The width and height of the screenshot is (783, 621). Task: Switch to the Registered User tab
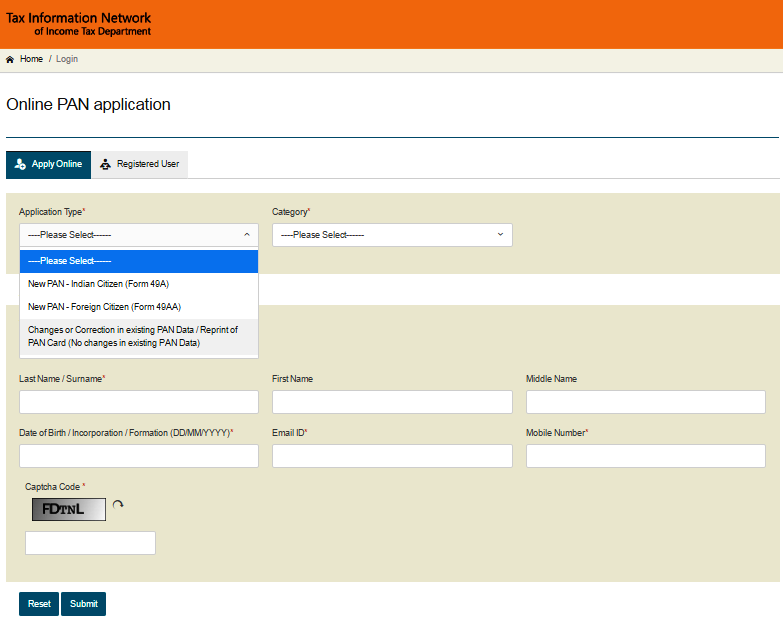(140, 165)
